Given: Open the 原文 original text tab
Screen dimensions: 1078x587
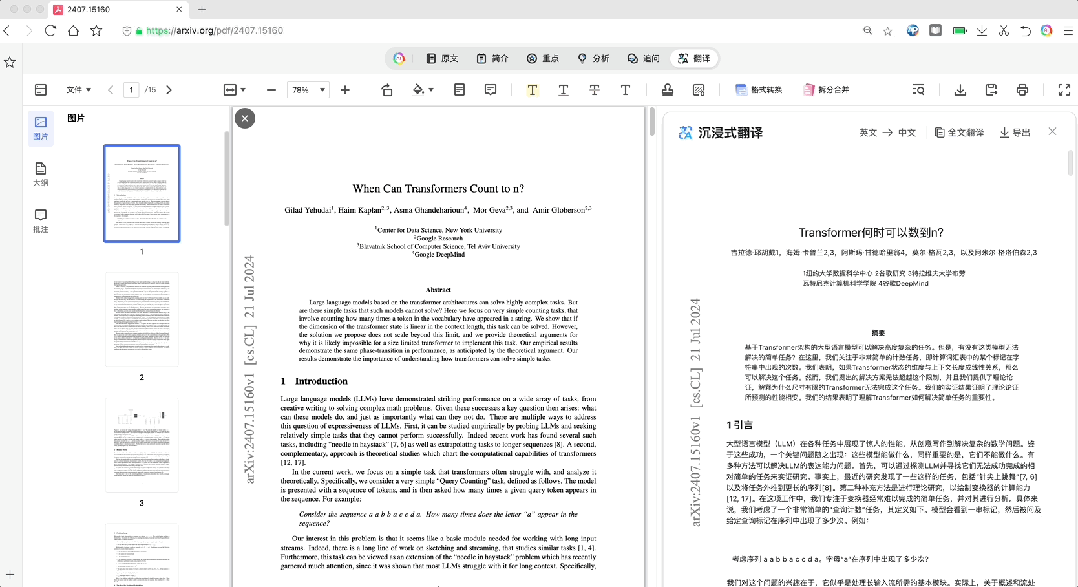Looking at the screenshot, I should coord(442,58).
